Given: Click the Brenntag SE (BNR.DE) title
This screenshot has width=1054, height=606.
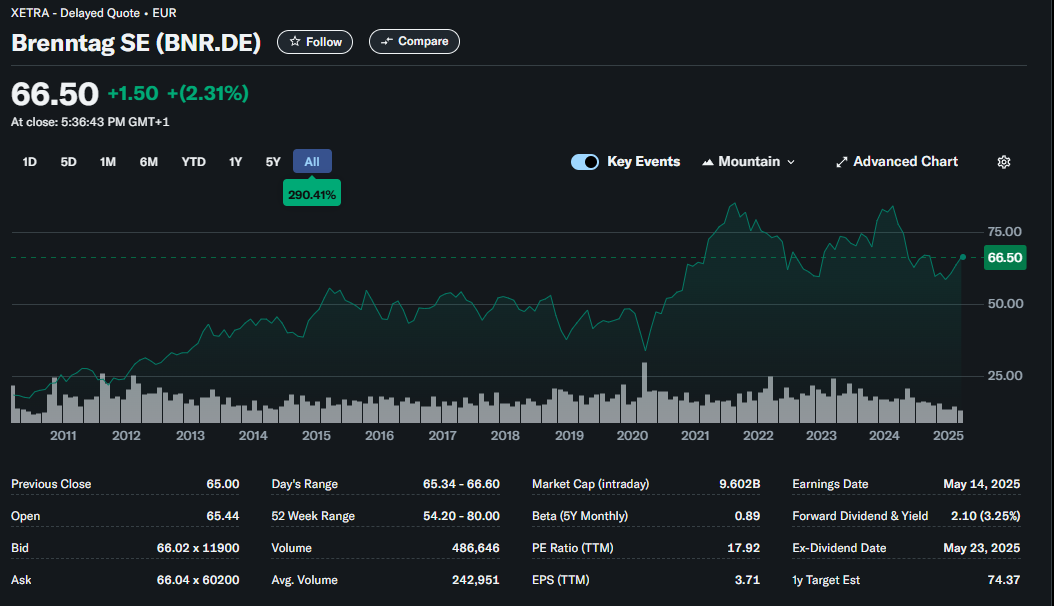Looking at the screenshot, I should 136,42.
